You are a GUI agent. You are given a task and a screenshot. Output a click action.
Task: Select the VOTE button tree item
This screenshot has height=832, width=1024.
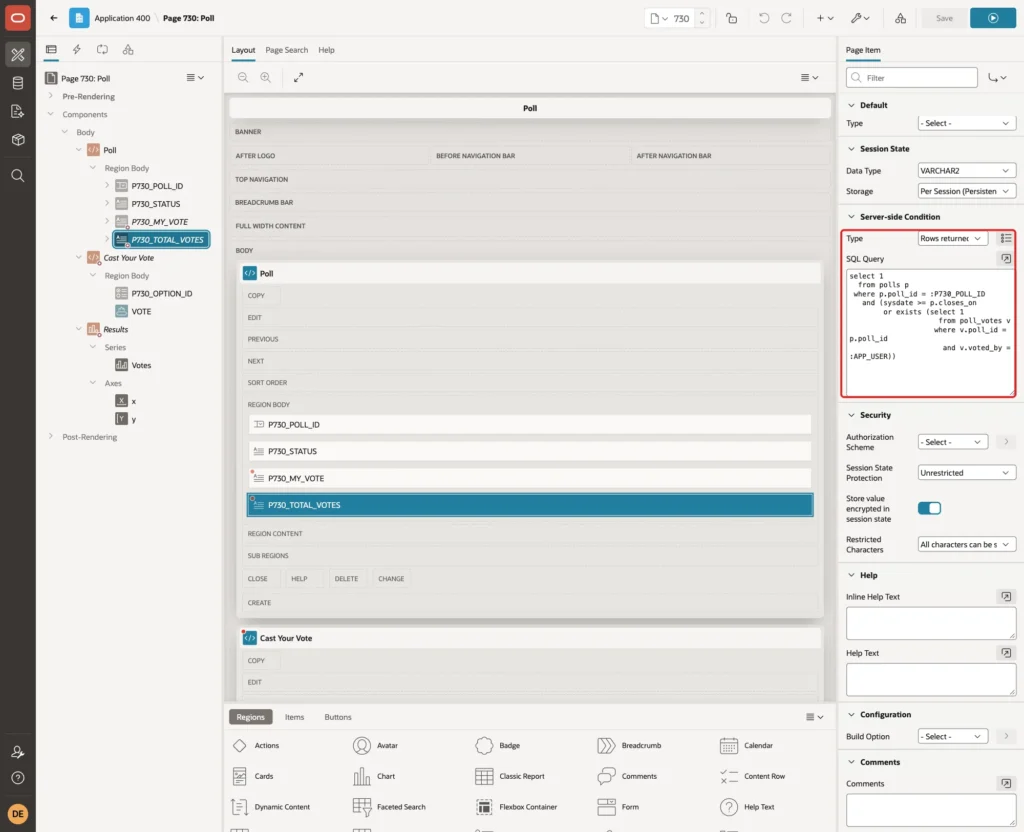point(141,312)
